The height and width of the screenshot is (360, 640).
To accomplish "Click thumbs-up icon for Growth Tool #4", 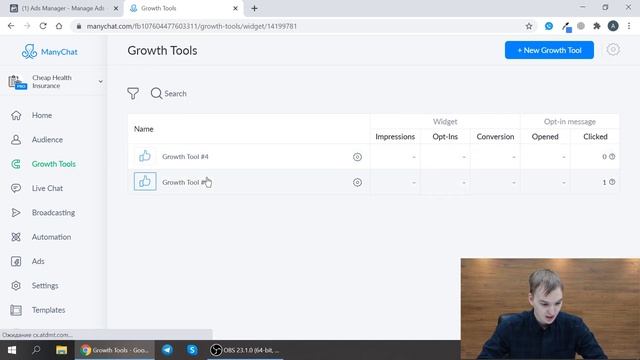I will 145,156.
